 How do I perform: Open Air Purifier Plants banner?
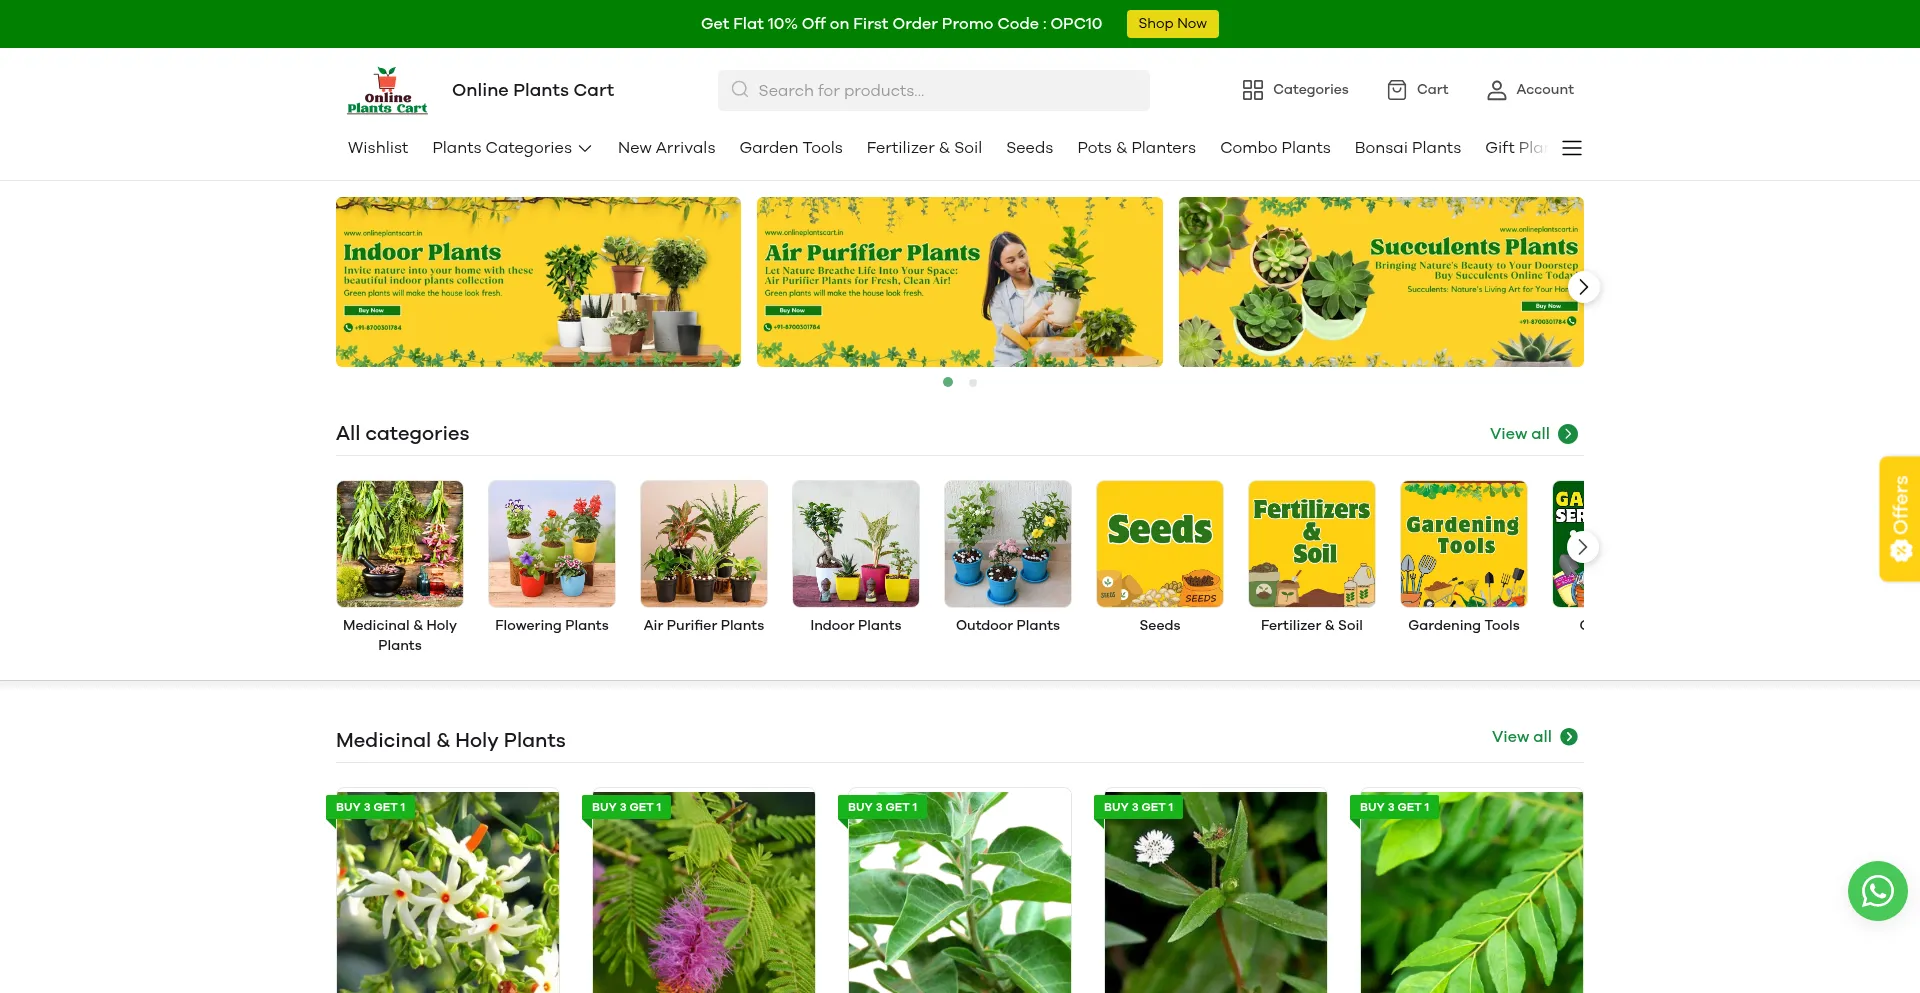(960, 282)
